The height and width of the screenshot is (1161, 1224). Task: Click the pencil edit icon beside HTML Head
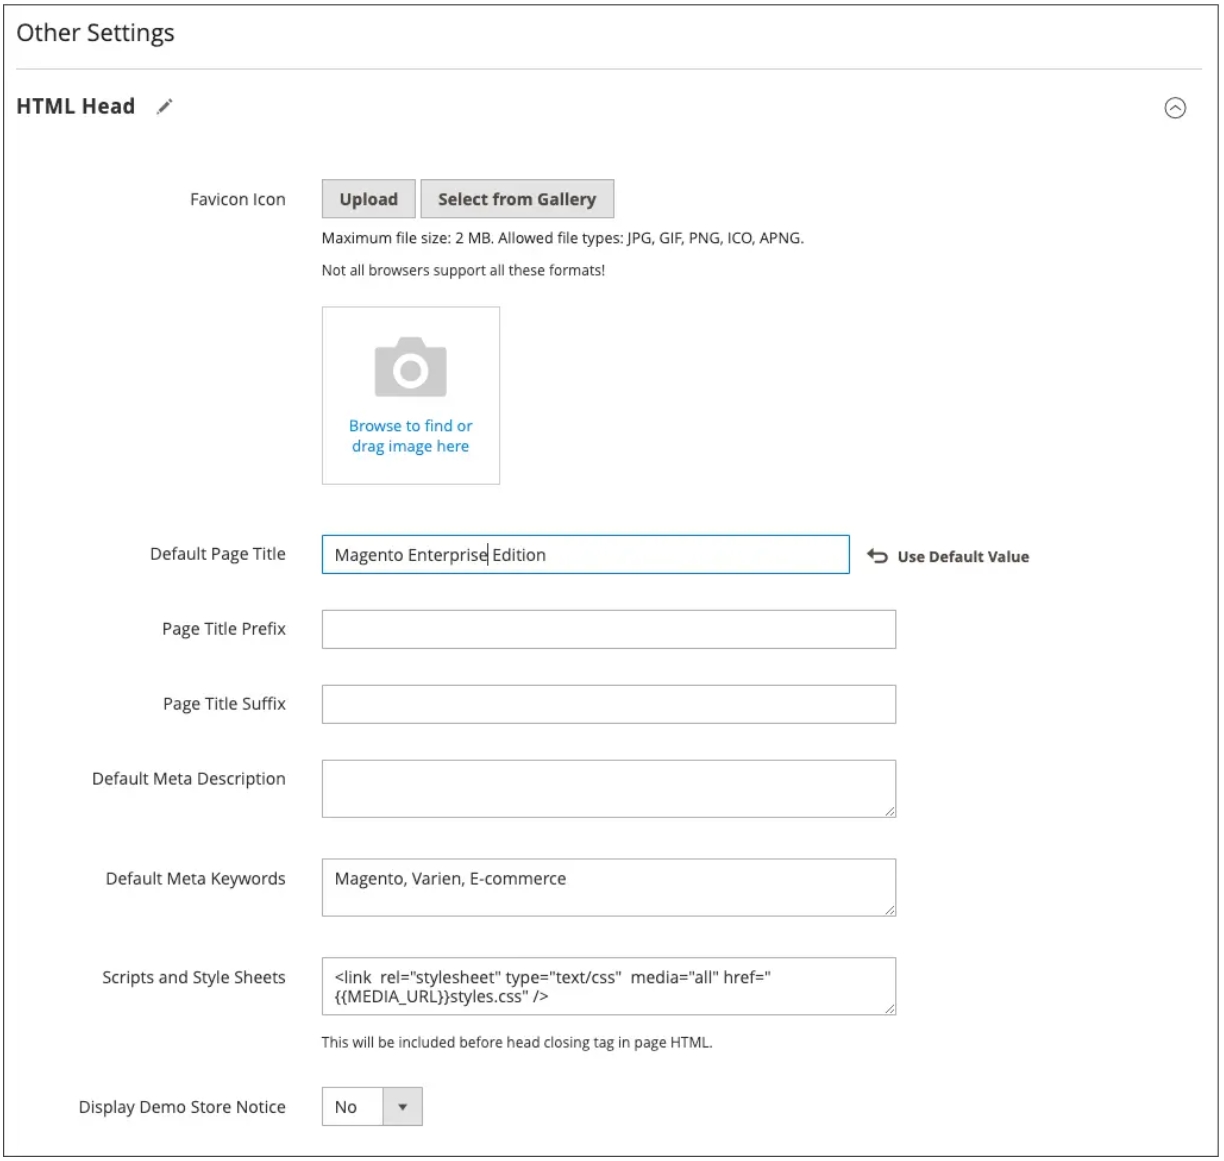(165, 106)
